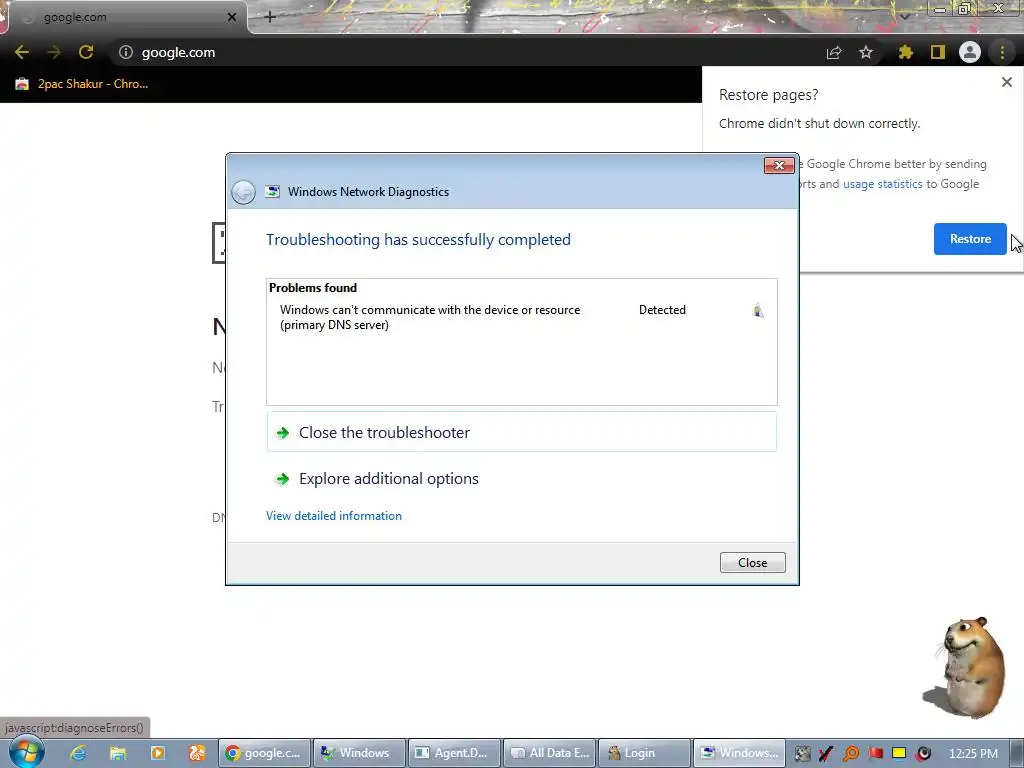Click the yellow square tray icon
The image size is (1024, 768).
(x=899, y=753)
